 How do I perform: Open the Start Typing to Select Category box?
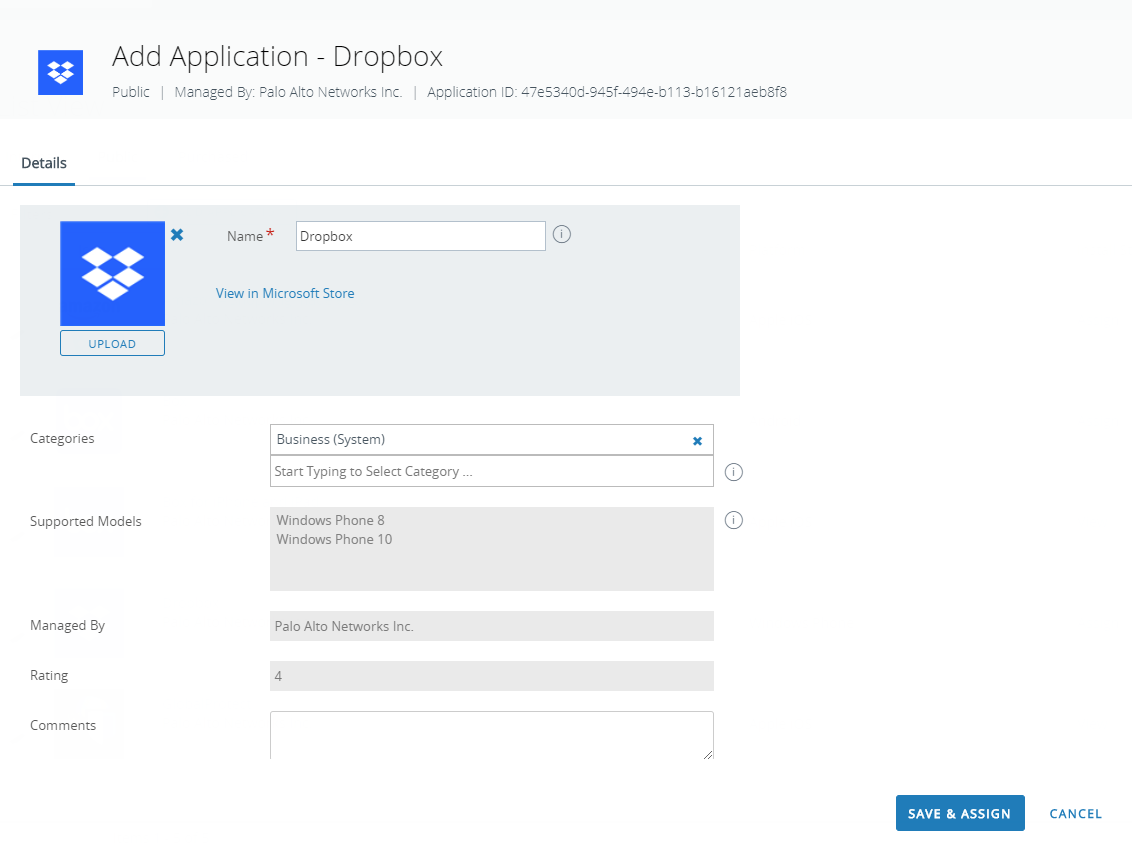click(491, 471)
